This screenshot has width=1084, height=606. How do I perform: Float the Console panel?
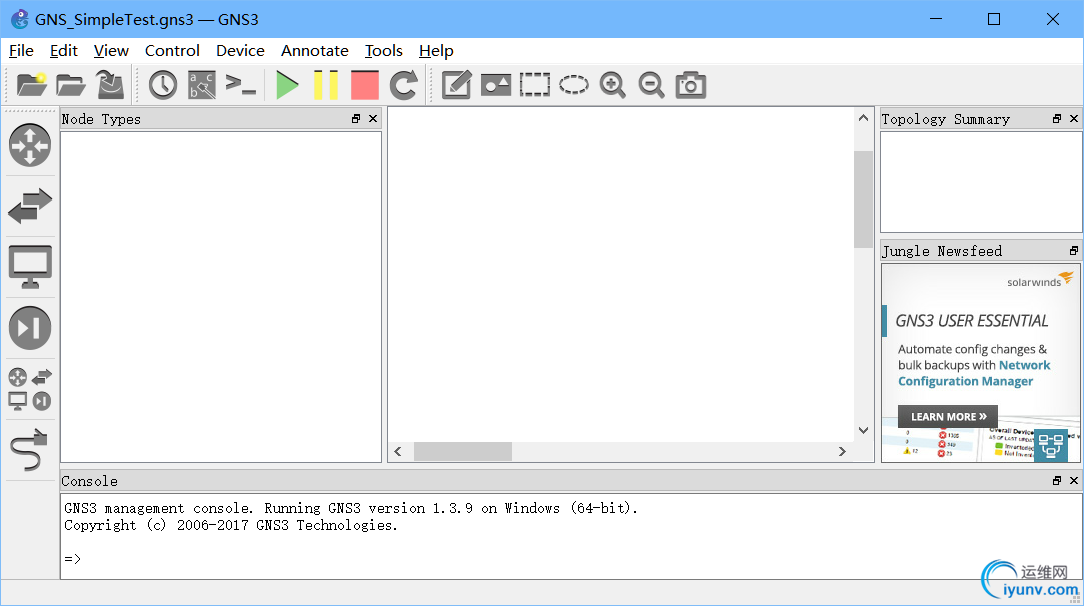pyautogui.click(x=1057, y=480)
